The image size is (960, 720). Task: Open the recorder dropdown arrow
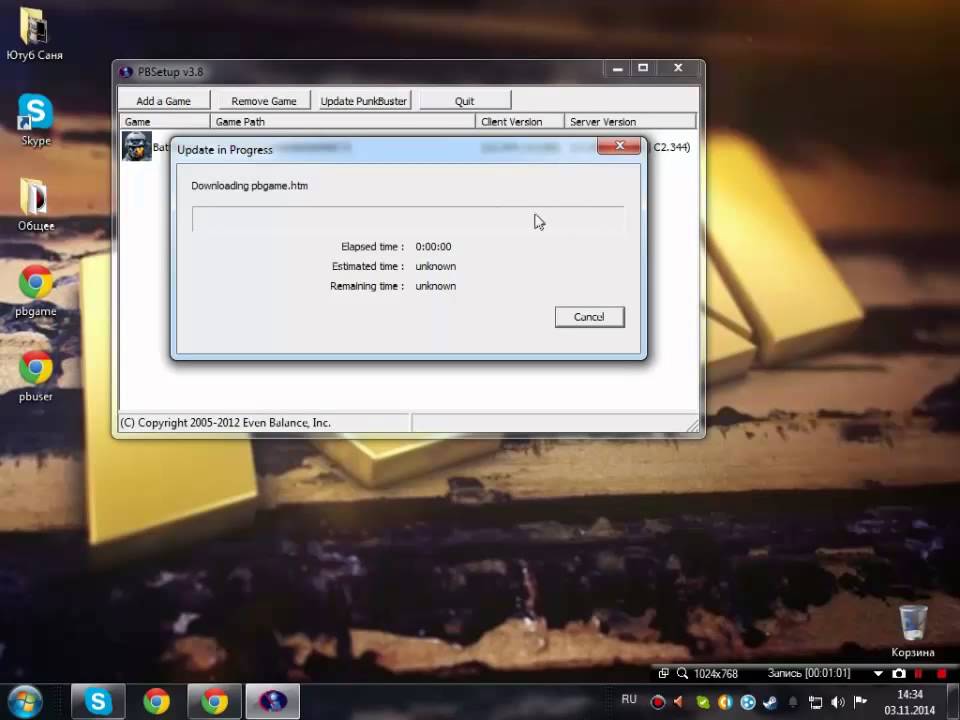tap(878, 673)
